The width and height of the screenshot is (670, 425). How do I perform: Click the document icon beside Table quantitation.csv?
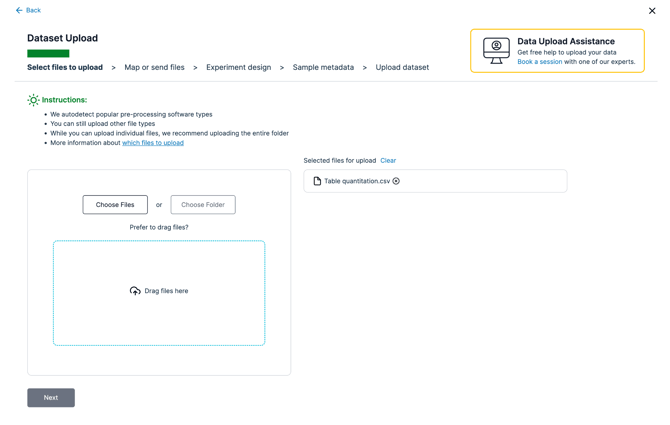317,181
